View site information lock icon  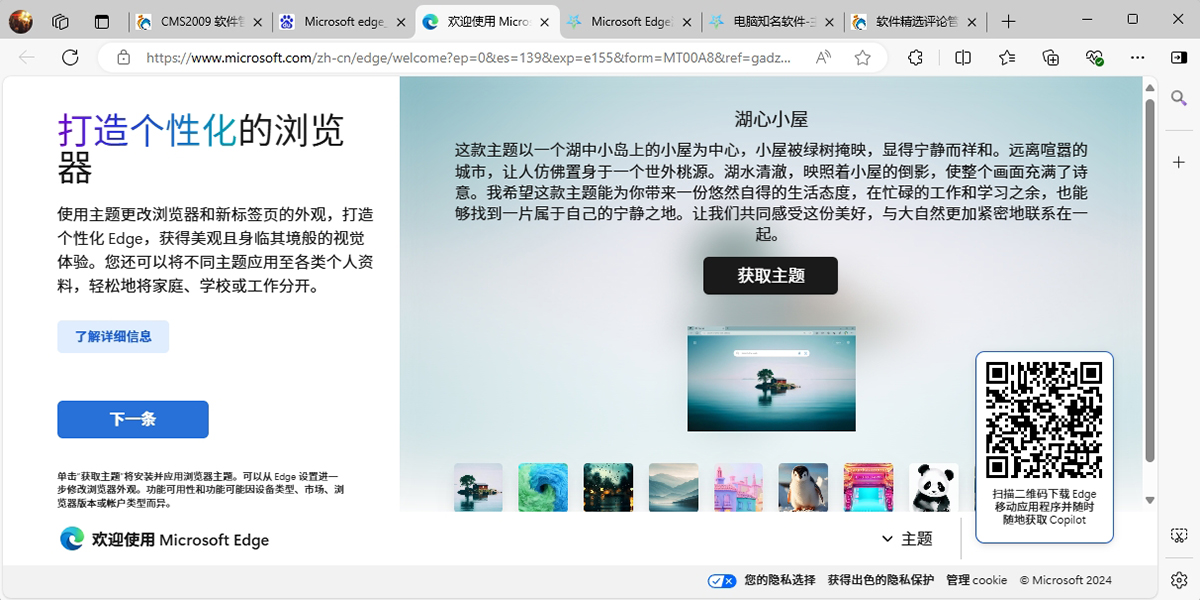123,58
